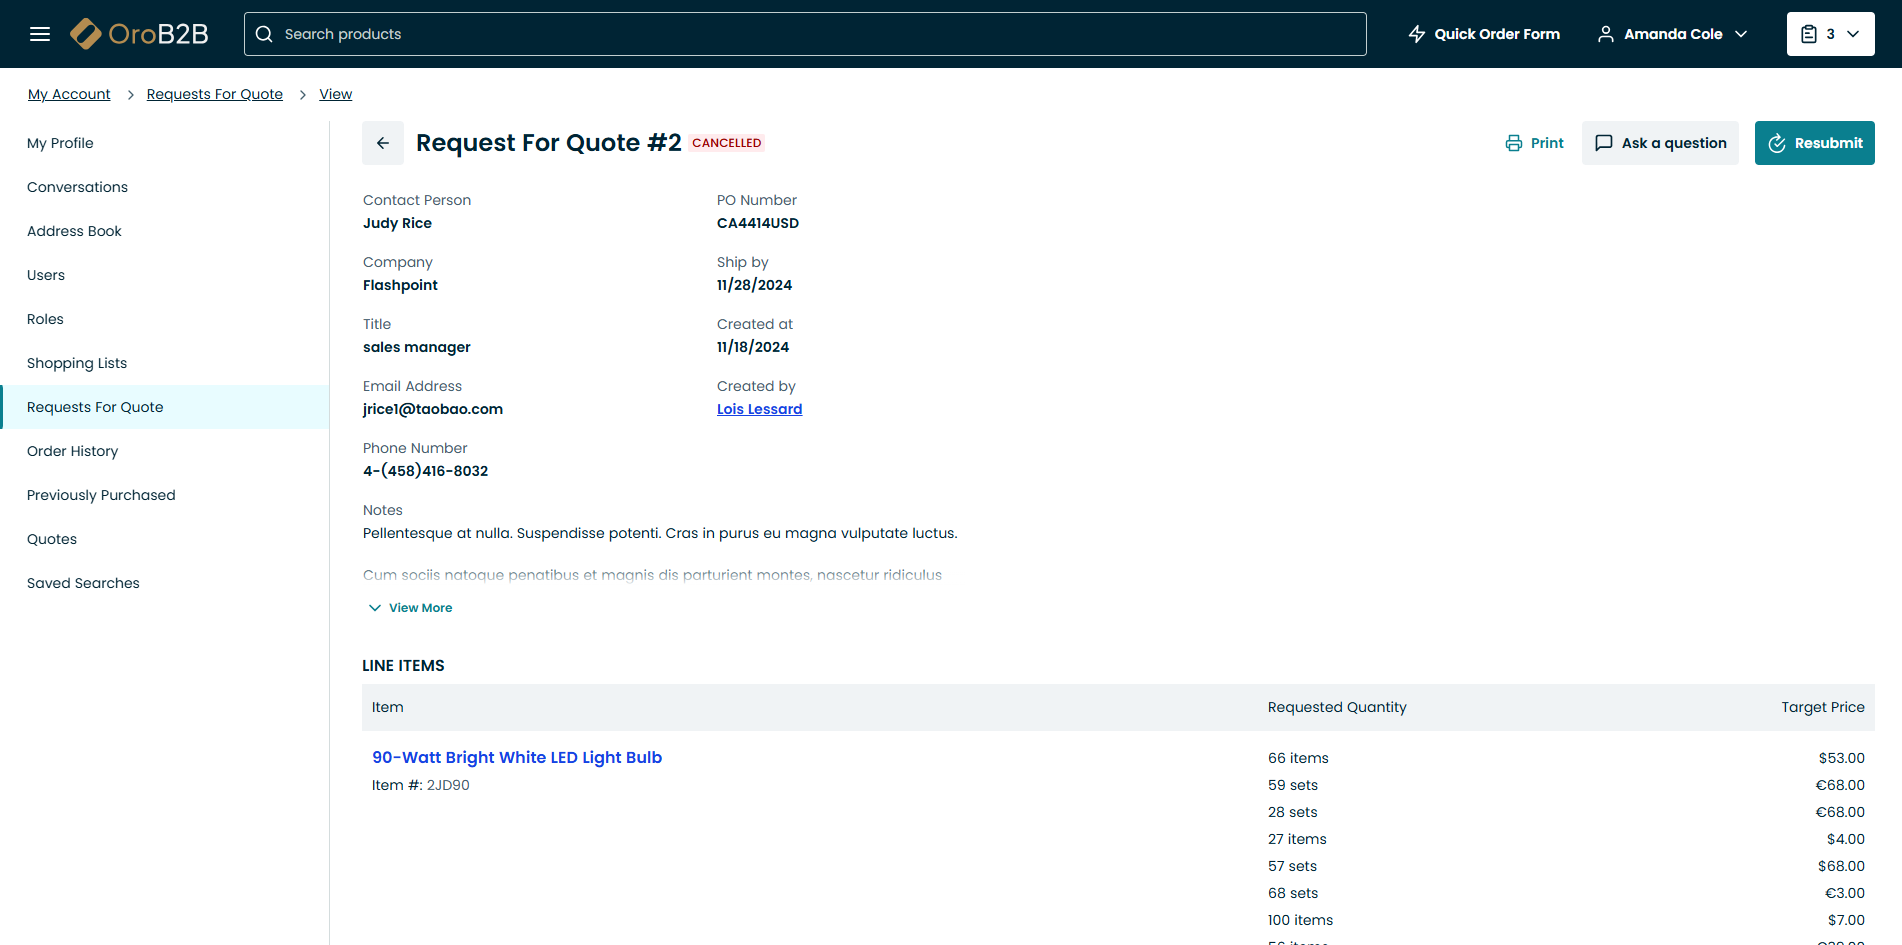Click the search magnifier icon
This screenshot has width=1902, height=945.
[264, 34]
